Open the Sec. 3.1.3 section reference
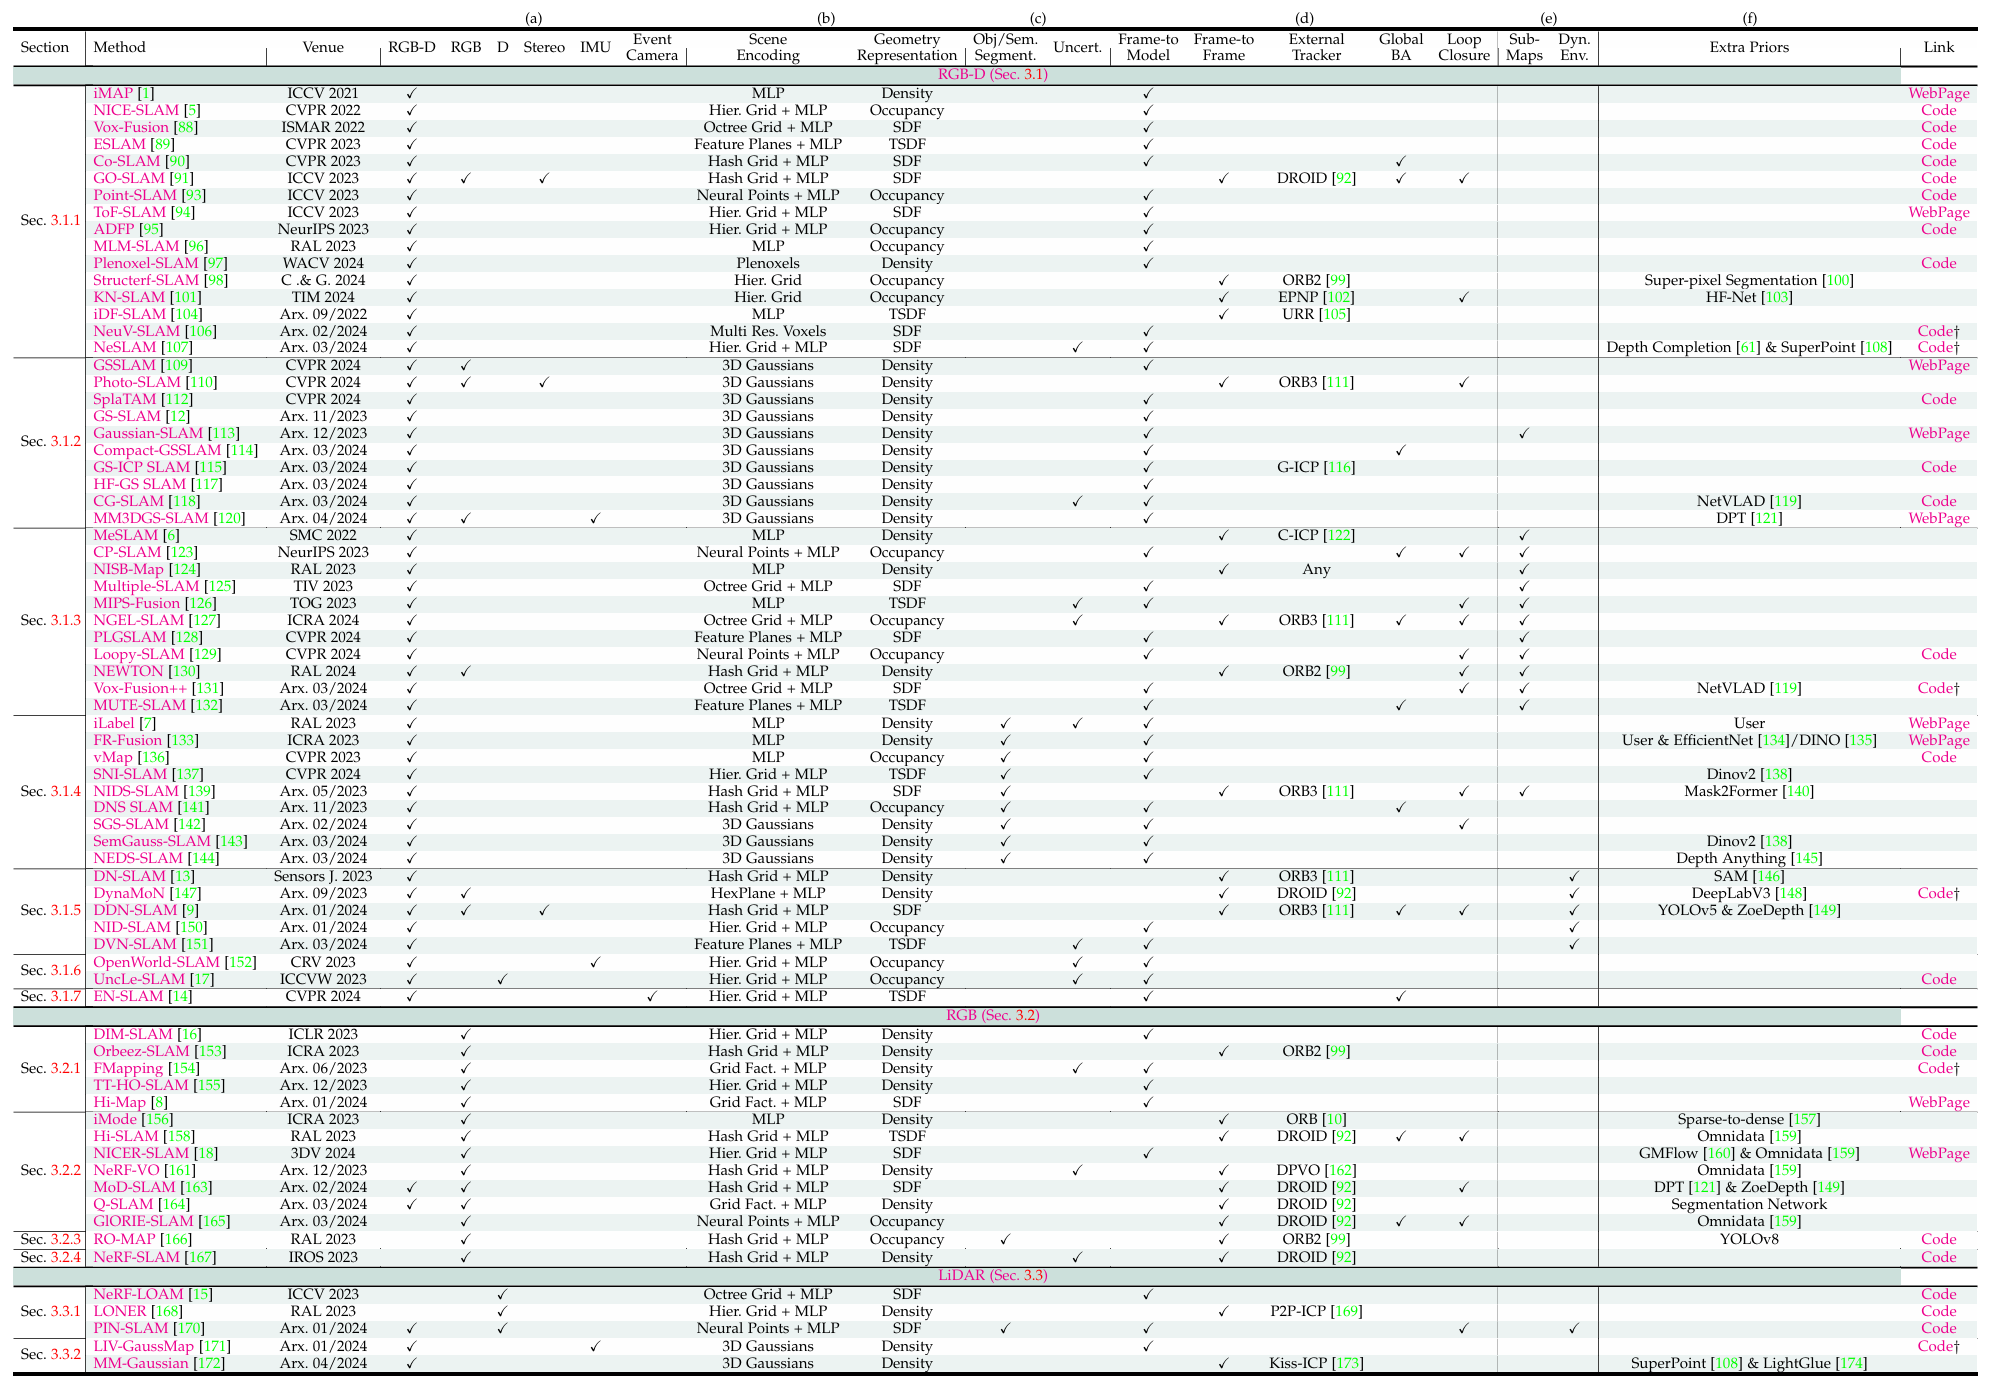1994x1384 pixels. (50, 620)
